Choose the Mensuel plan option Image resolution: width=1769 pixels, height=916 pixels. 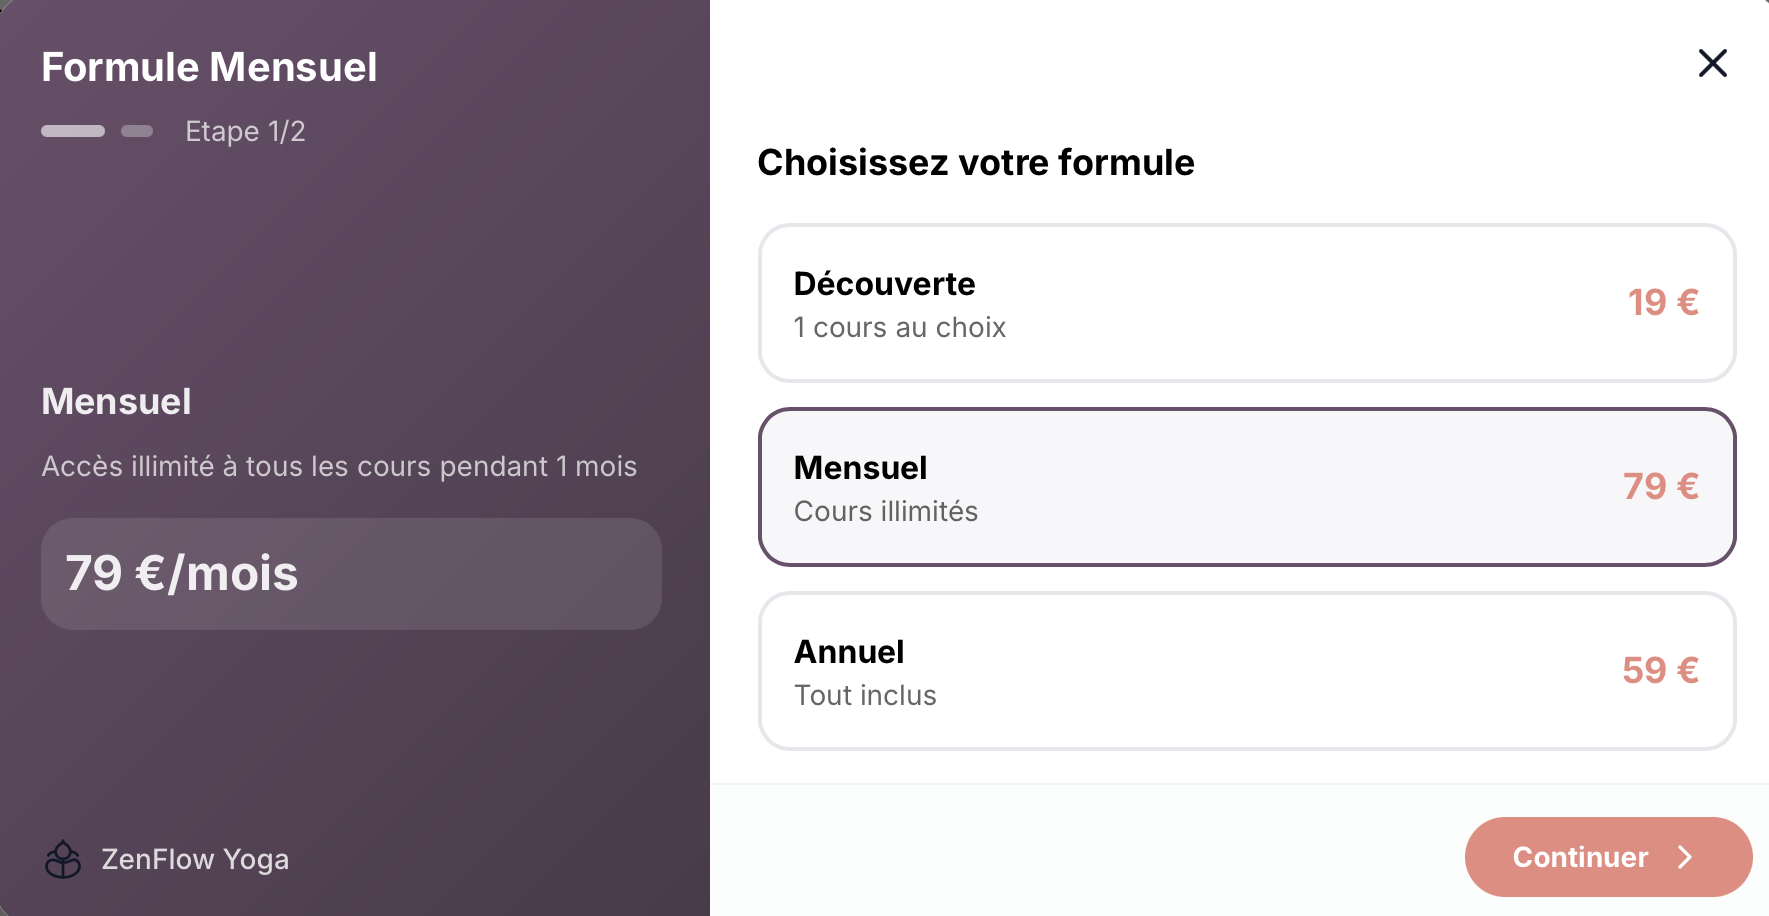coord(1246,486)
